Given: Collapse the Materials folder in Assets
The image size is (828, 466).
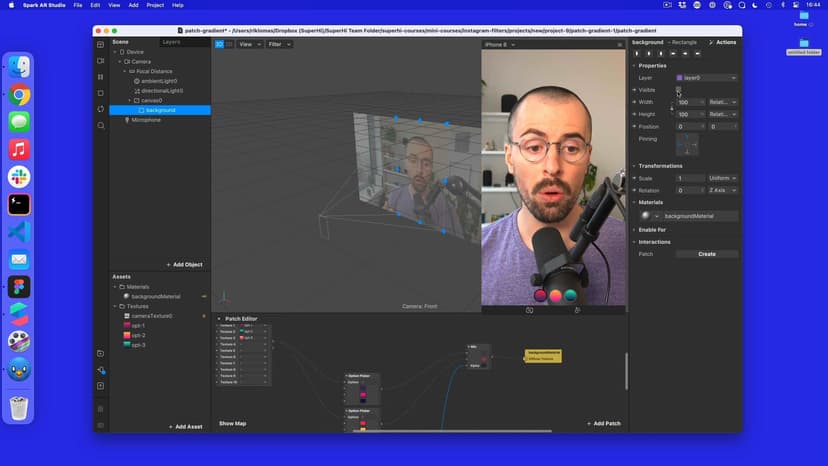Looking at the screenshot, I should click(x=115, y=287).
